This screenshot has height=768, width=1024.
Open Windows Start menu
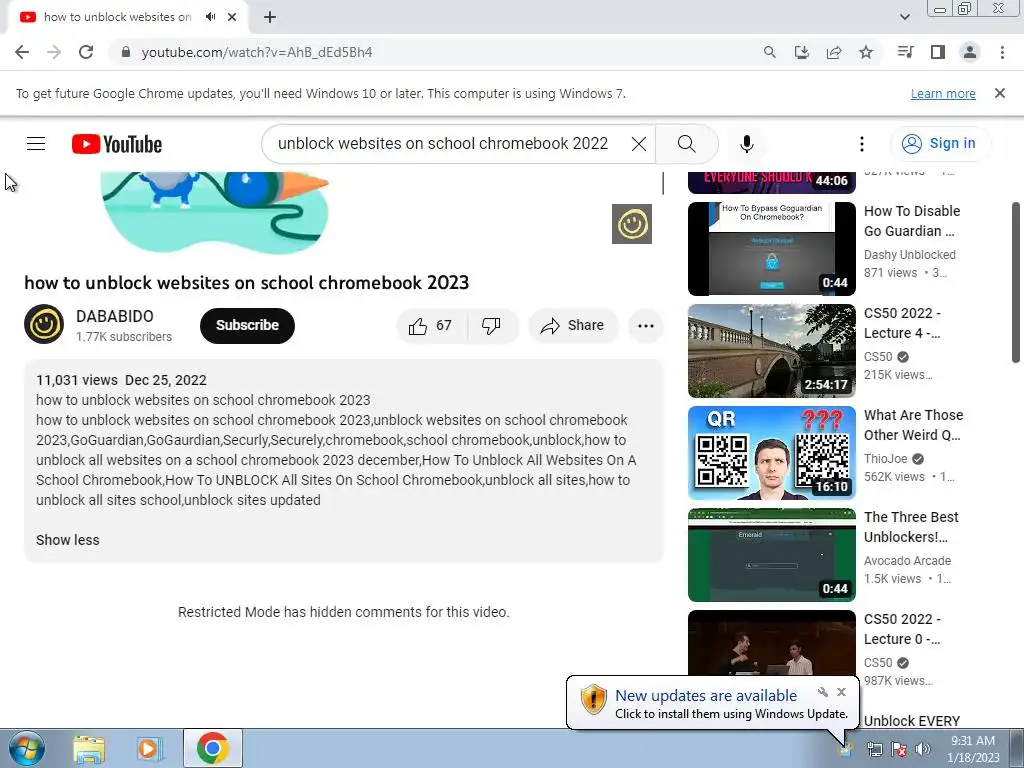[26, 748]
